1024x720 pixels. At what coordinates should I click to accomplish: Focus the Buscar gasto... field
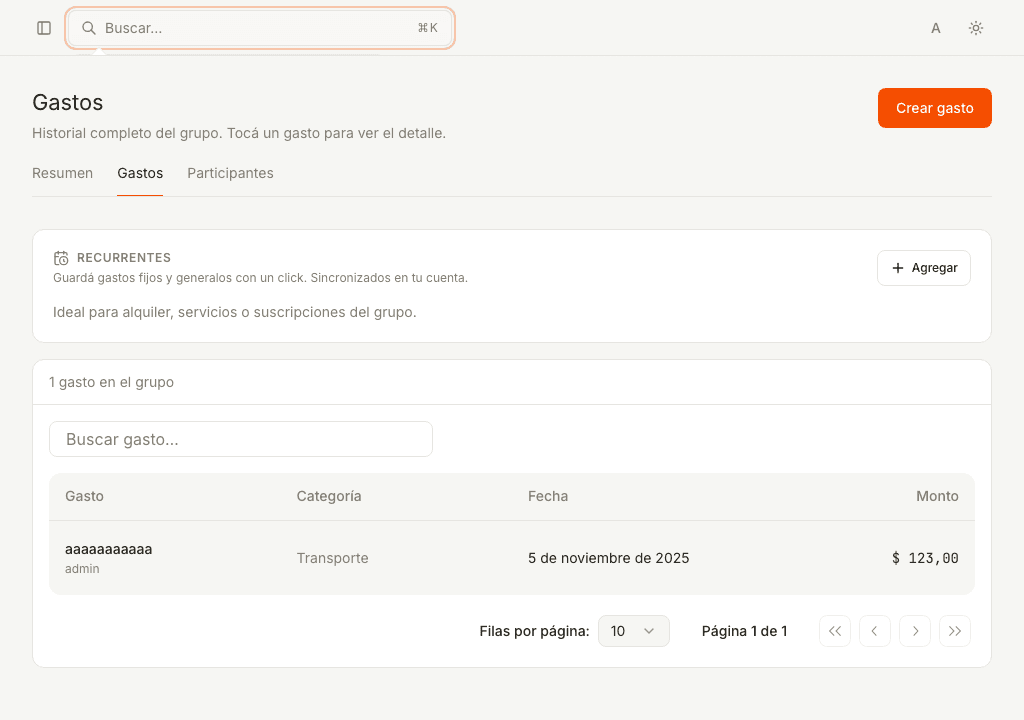pyautogui.click(x=241, y=439)
